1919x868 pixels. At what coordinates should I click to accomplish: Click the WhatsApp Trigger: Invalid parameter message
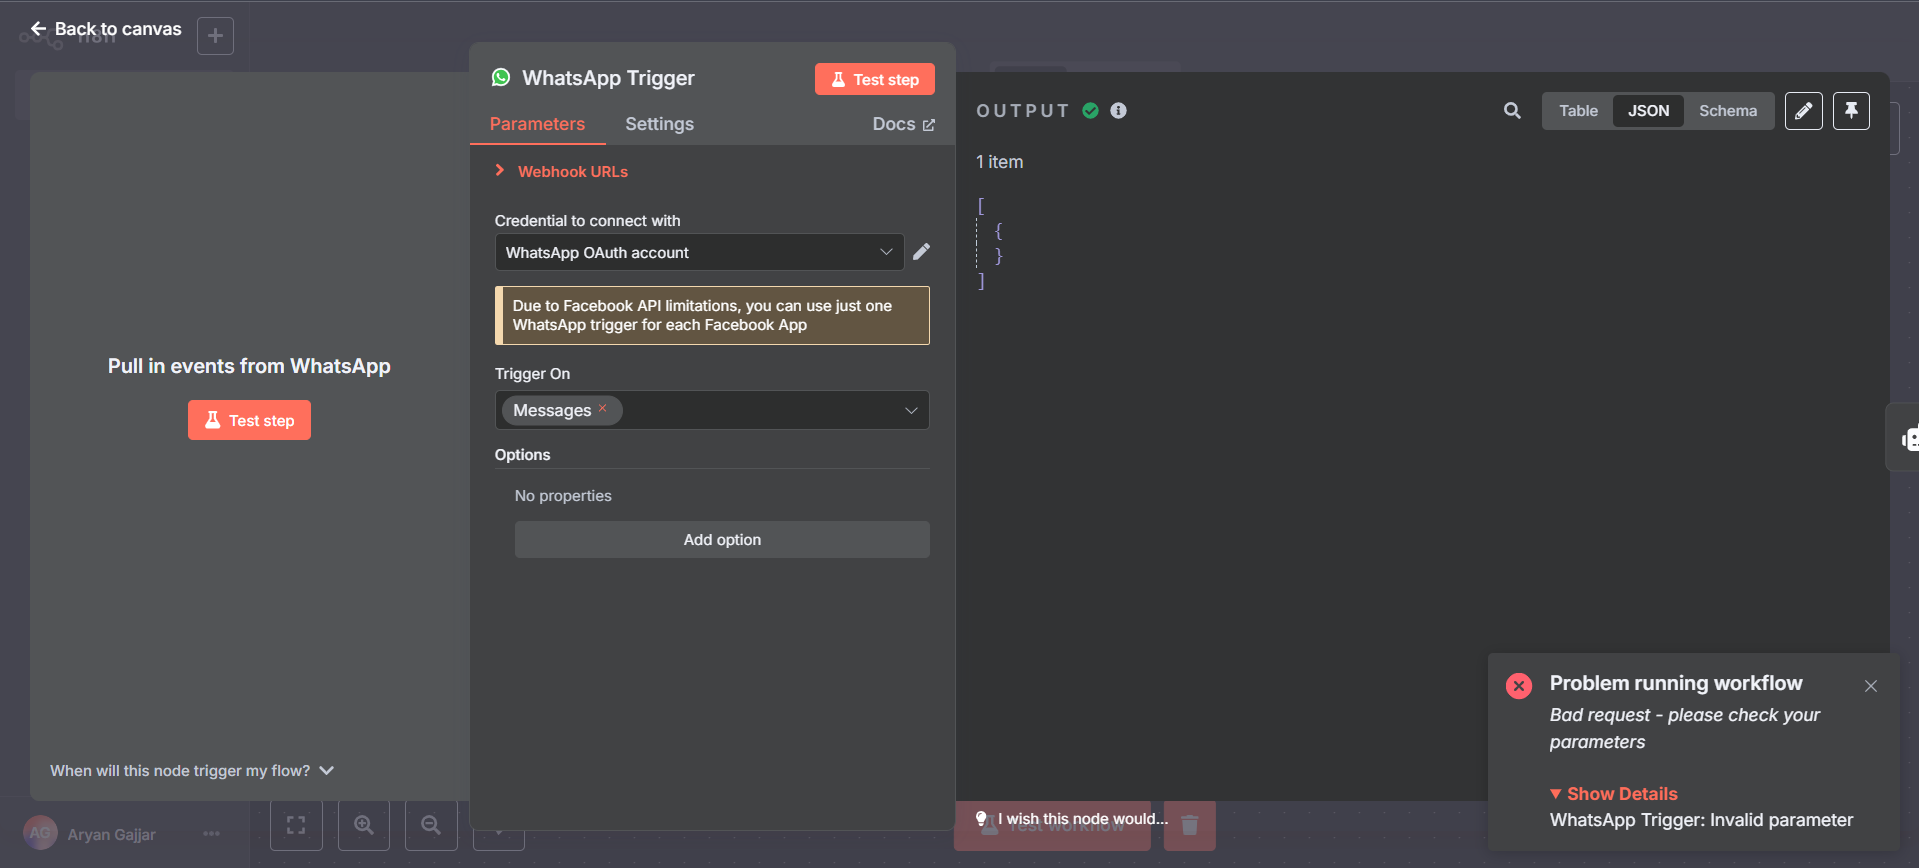click(x=1701, y=820)
